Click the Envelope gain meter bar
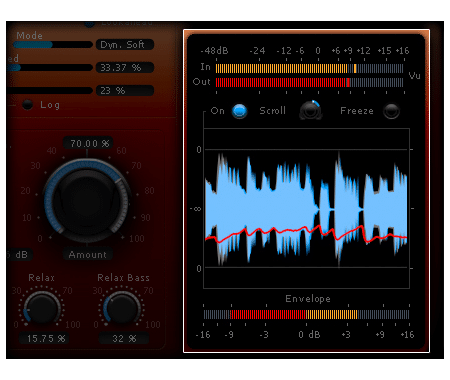 coord(306,314)
